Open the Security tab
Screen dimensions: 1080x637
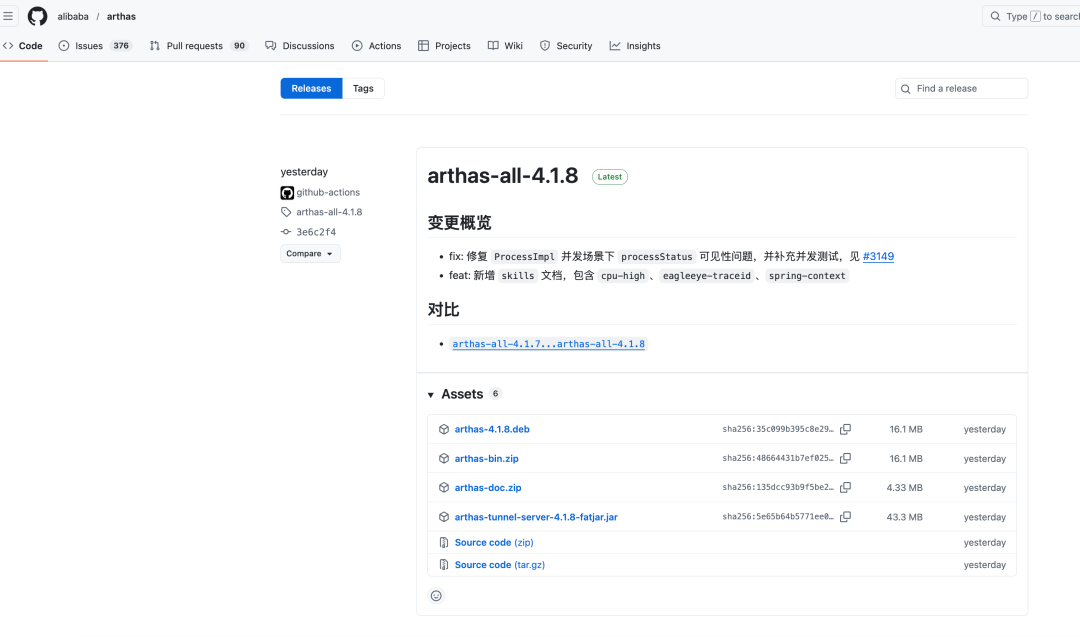(x=565, y=46)
